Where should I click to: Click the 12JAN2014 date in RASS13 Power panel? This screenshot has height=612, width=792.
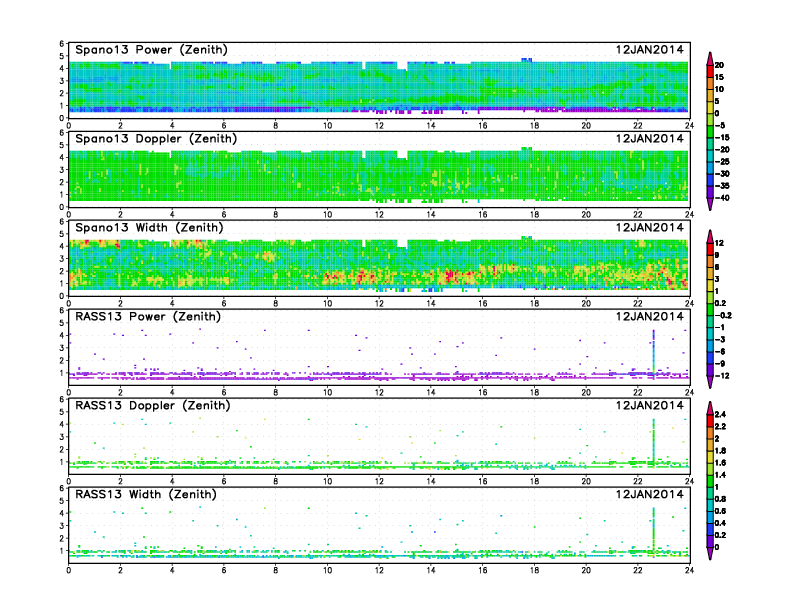[x=650, y=317]
